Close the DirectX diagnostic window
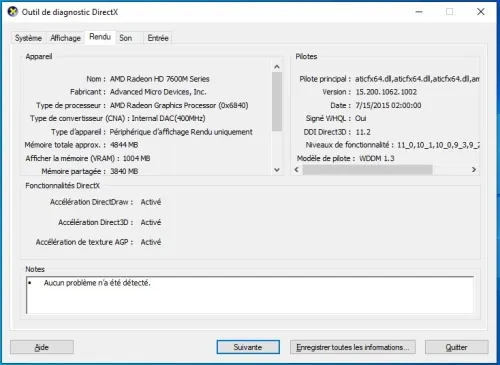The width and height of the screenshot is (500, 365). coord(481,12)
